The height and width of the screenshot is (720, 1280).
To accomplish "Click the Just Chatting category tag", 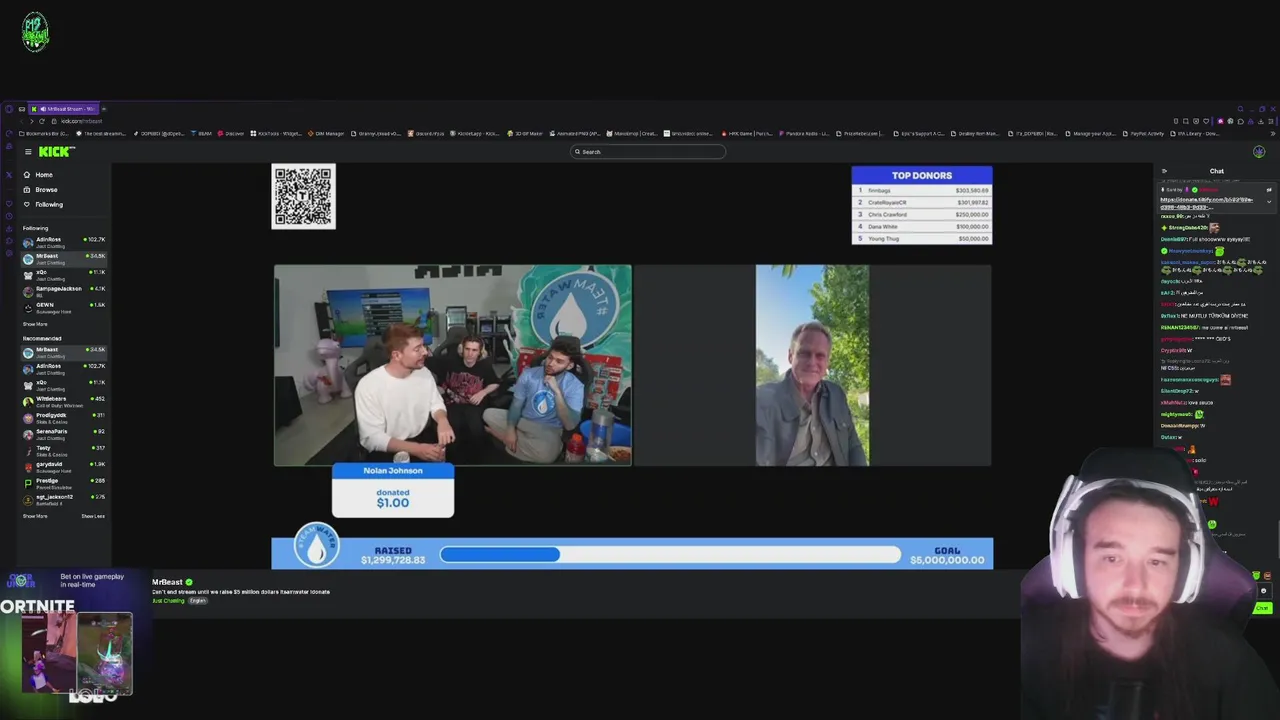I will pos(168,600).
